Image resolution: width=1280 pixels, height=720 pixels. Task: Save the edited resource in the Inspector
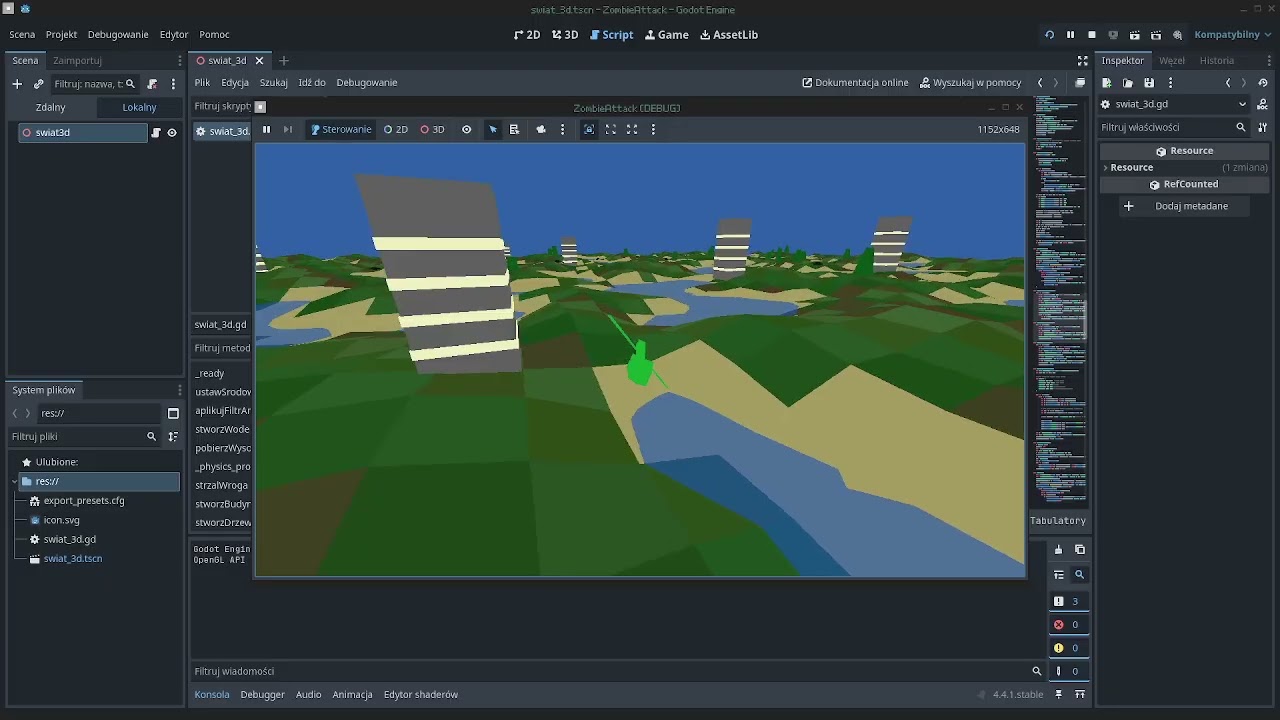[1149, 83]
